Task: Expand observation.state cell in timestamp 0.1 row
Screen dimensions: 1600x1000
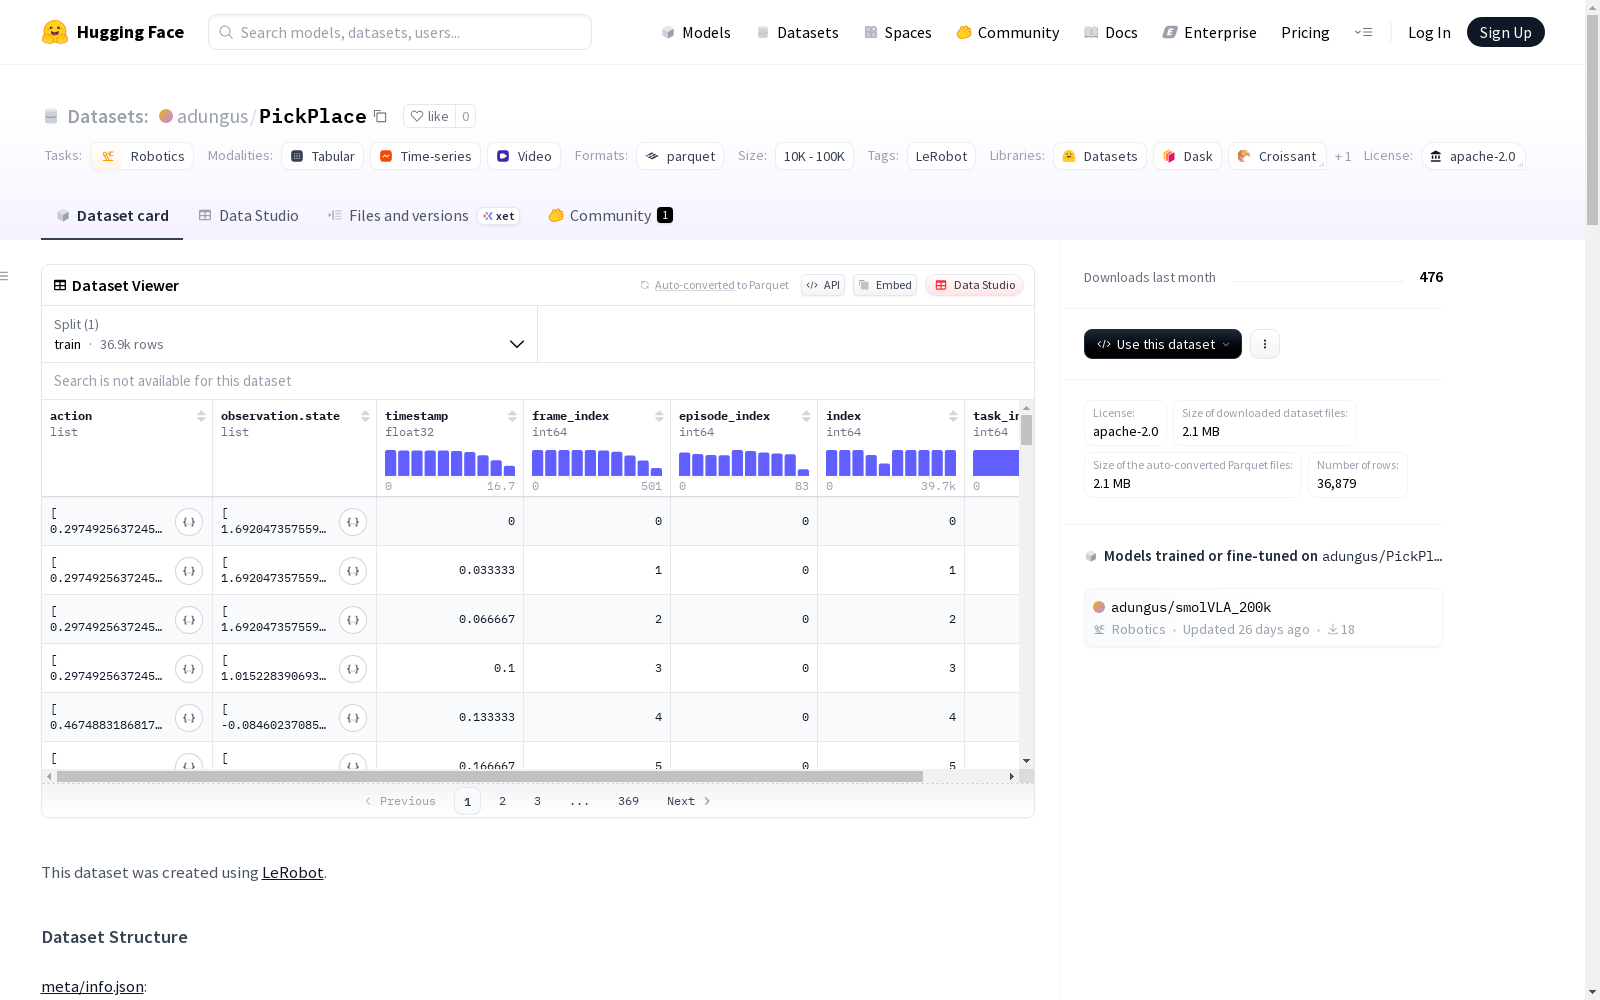Action: pyautogui.click(x=353, y=669)
